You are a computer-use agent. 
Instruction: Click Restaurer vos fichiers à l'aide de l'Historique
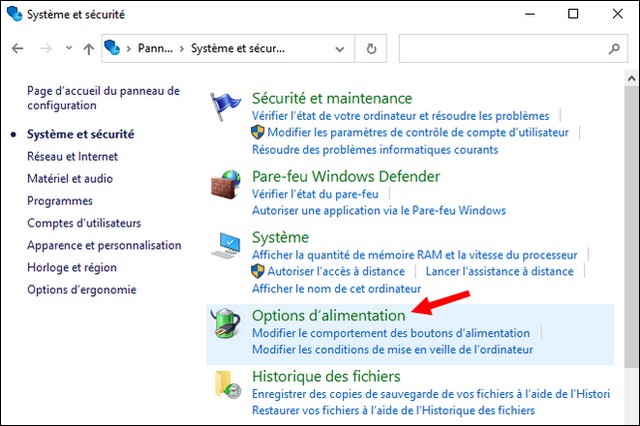pos(393,410)
